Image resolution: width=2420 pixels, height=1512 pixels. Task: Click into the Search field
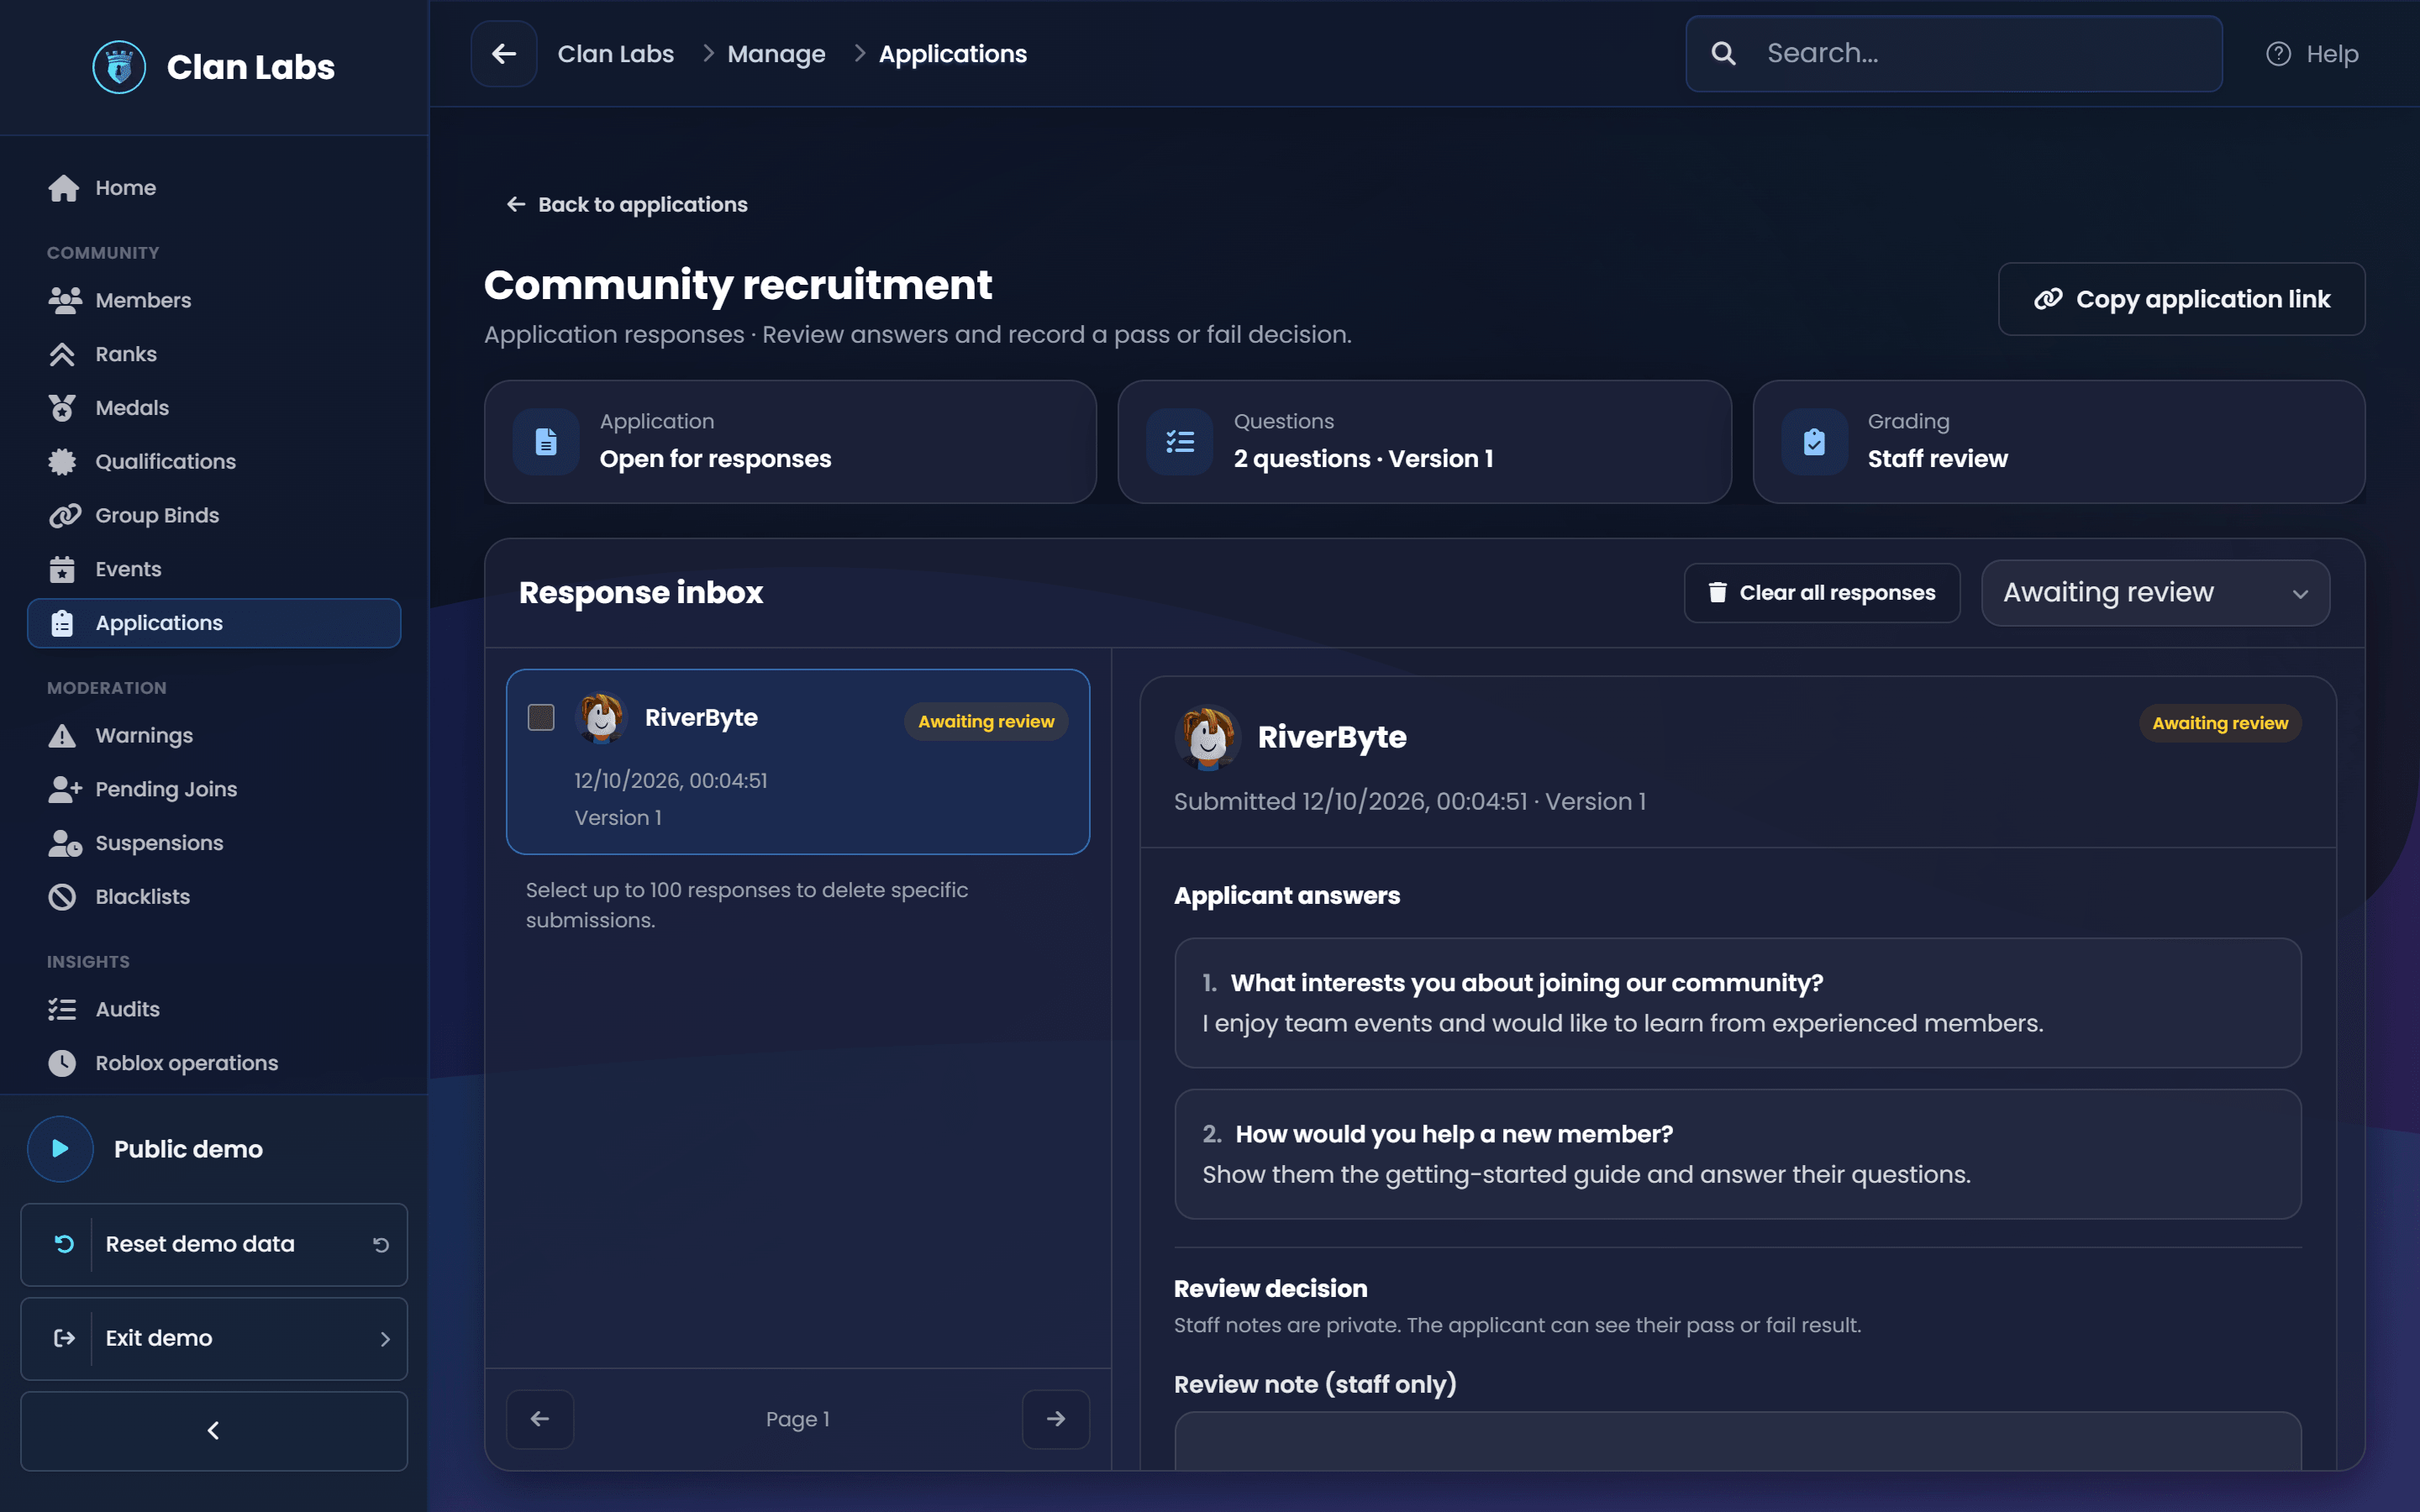click(x=1954, y=54)
